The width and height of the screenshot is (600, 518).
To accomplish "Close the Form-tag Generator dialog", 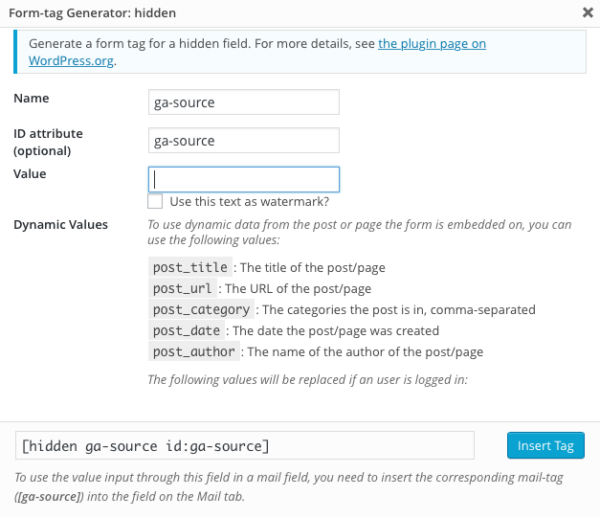I will (x=587, y=13).
